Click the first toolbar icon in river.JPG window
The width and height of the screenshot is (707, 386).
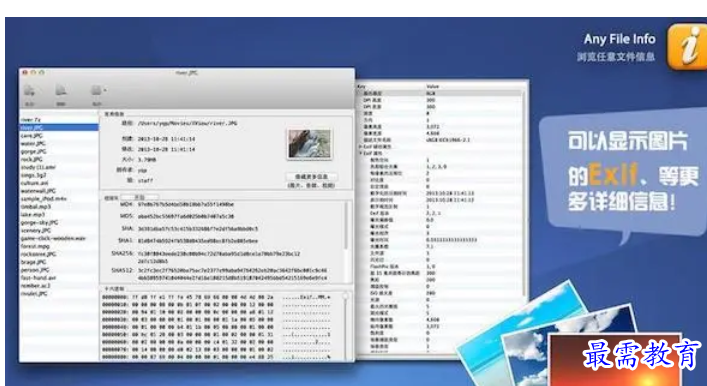29,92
